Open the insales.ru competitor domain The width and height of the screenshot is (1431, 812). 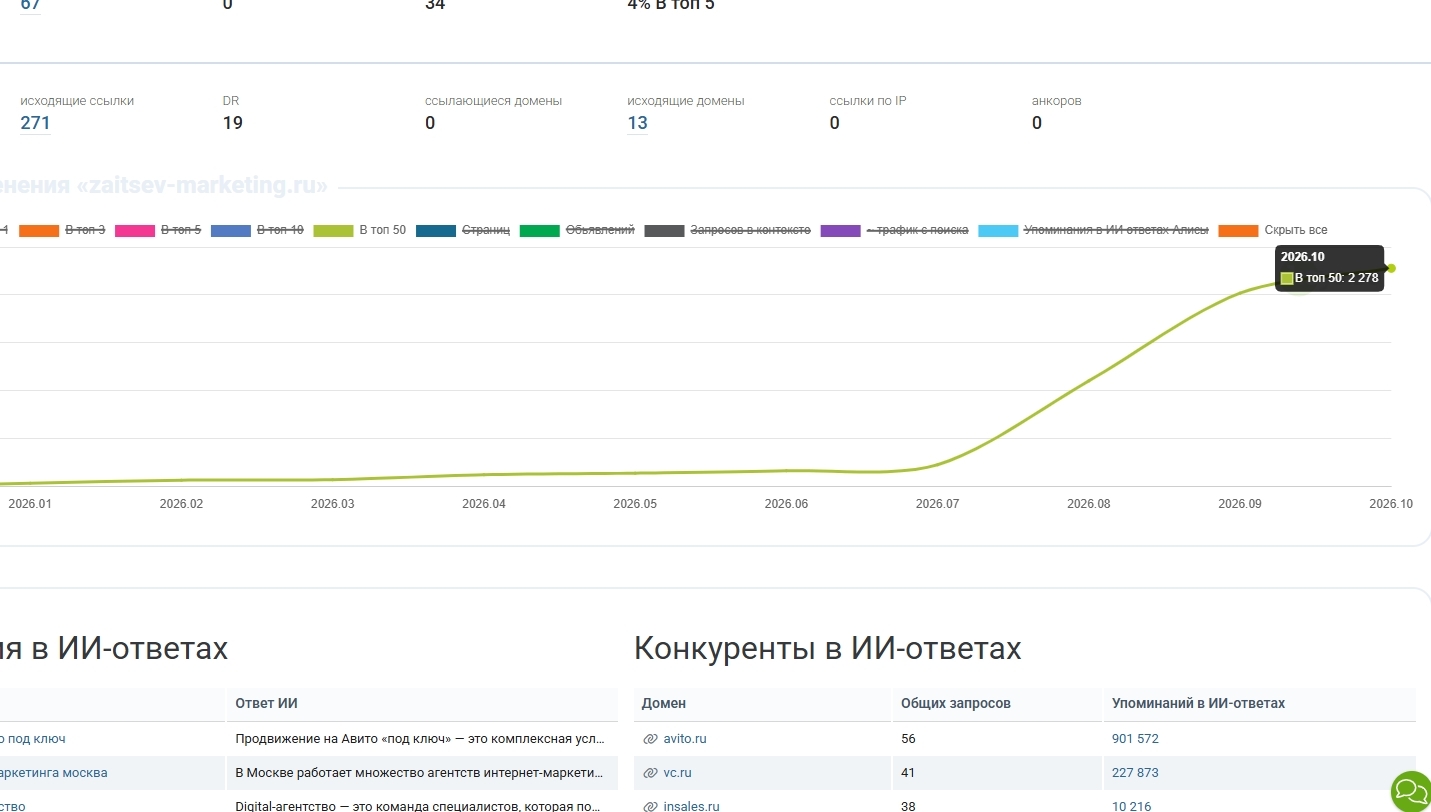(691, 806)
